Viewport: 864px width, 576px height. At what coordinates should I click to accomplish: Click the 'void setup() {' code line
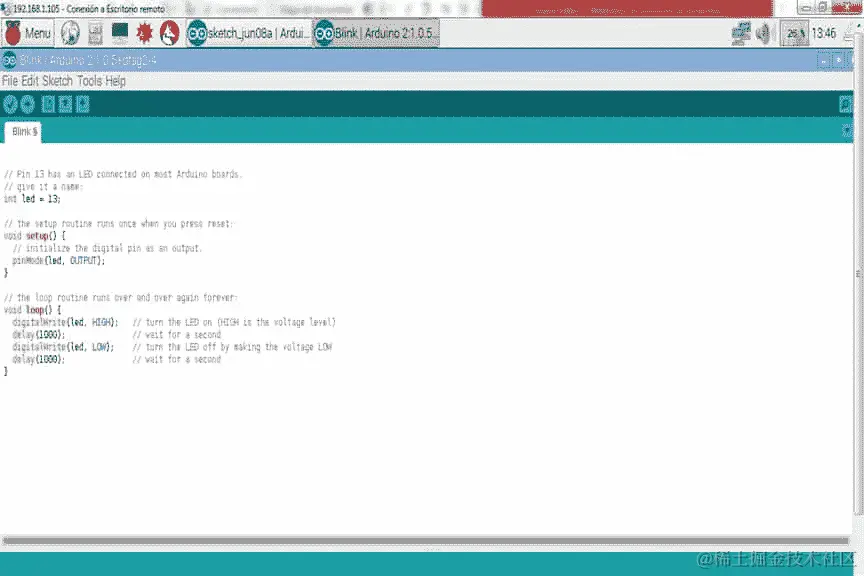point(34,236)
